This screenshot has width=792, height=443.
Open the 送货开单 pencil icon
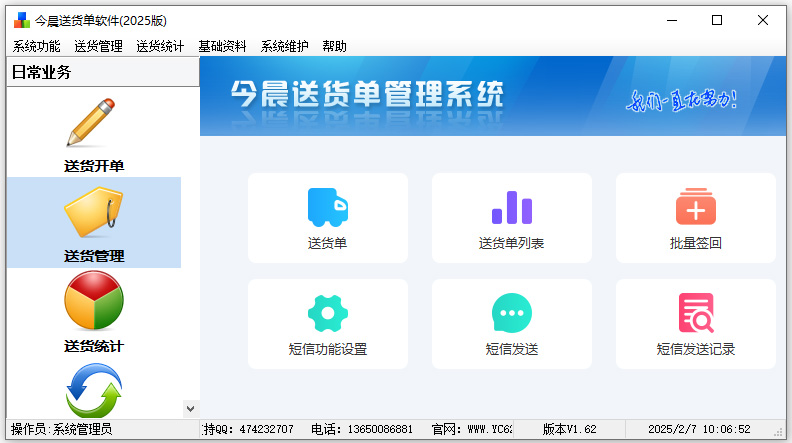[91, 123]
